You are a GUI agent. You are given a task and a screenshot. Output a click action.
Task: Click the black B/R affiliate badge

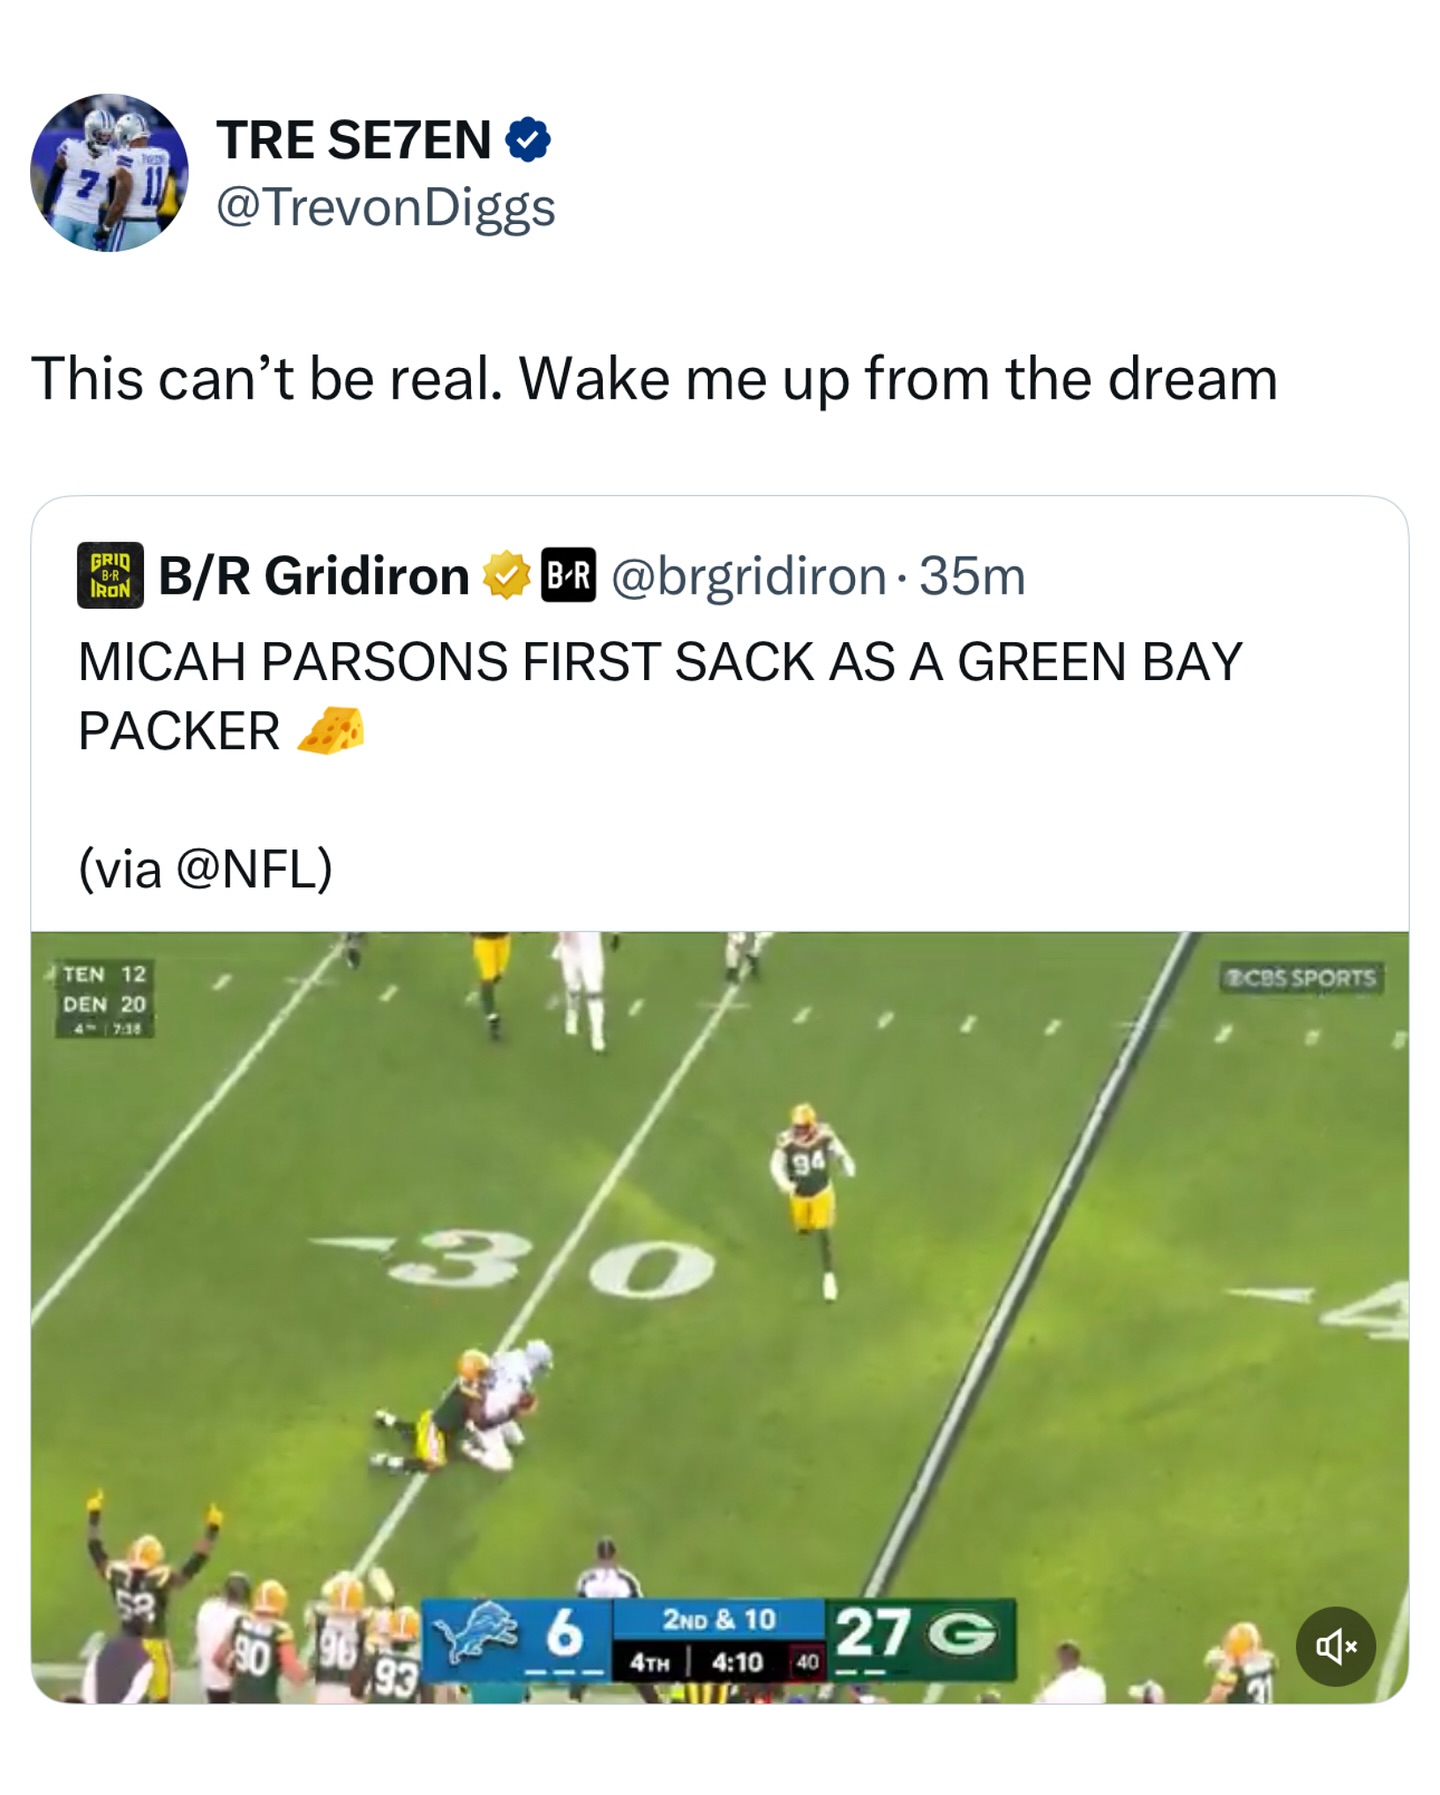tap(568, 576)
